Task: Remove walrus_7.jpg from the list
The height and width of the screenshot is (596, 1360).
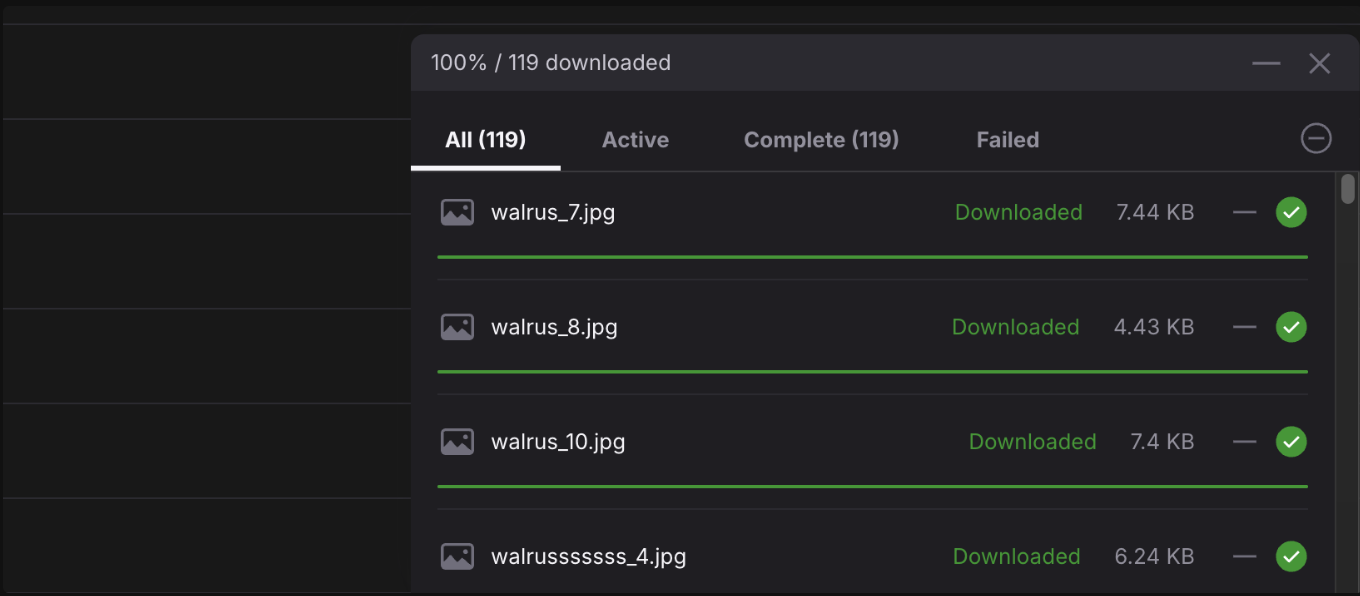Action: pyautogui.click(x=1244, y=212)
